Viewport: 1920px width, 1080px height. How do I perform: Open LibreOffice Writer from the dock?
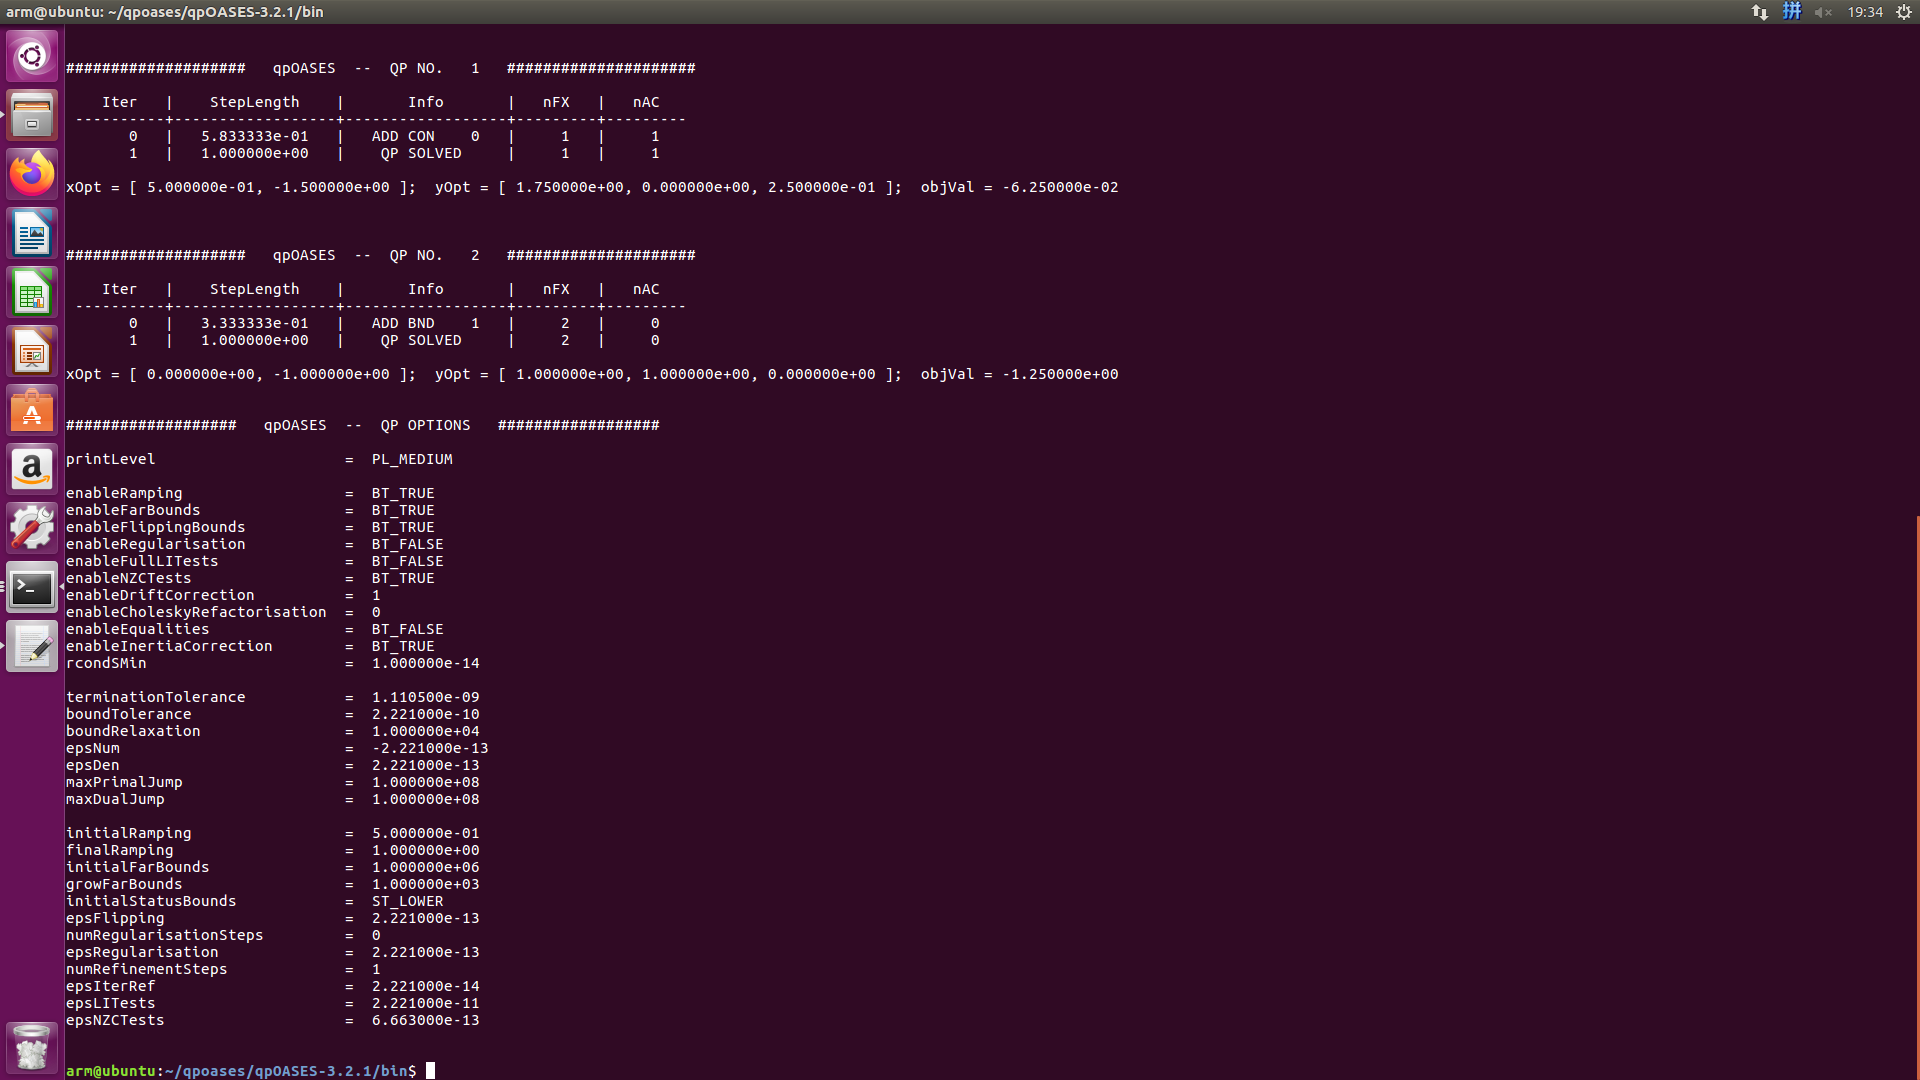[x=32, y=234]
